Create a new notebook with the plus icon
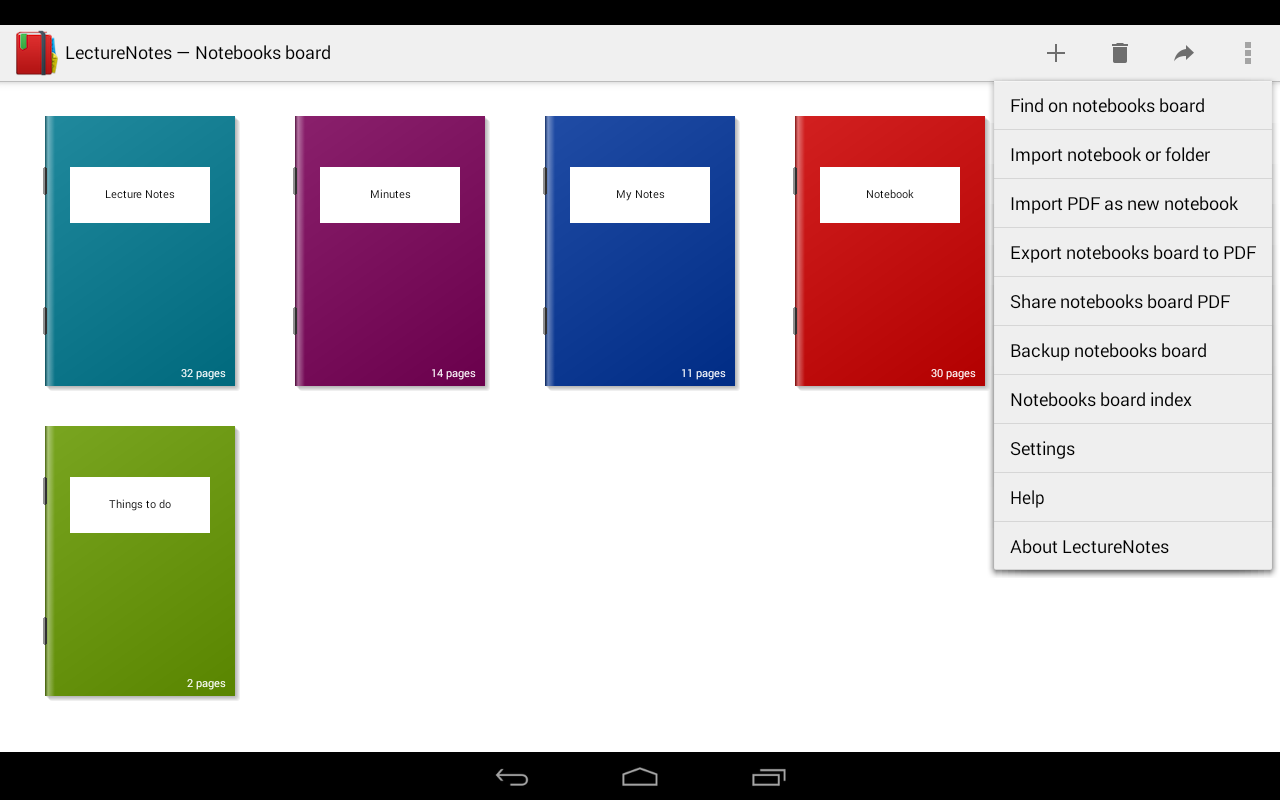 1055,52
